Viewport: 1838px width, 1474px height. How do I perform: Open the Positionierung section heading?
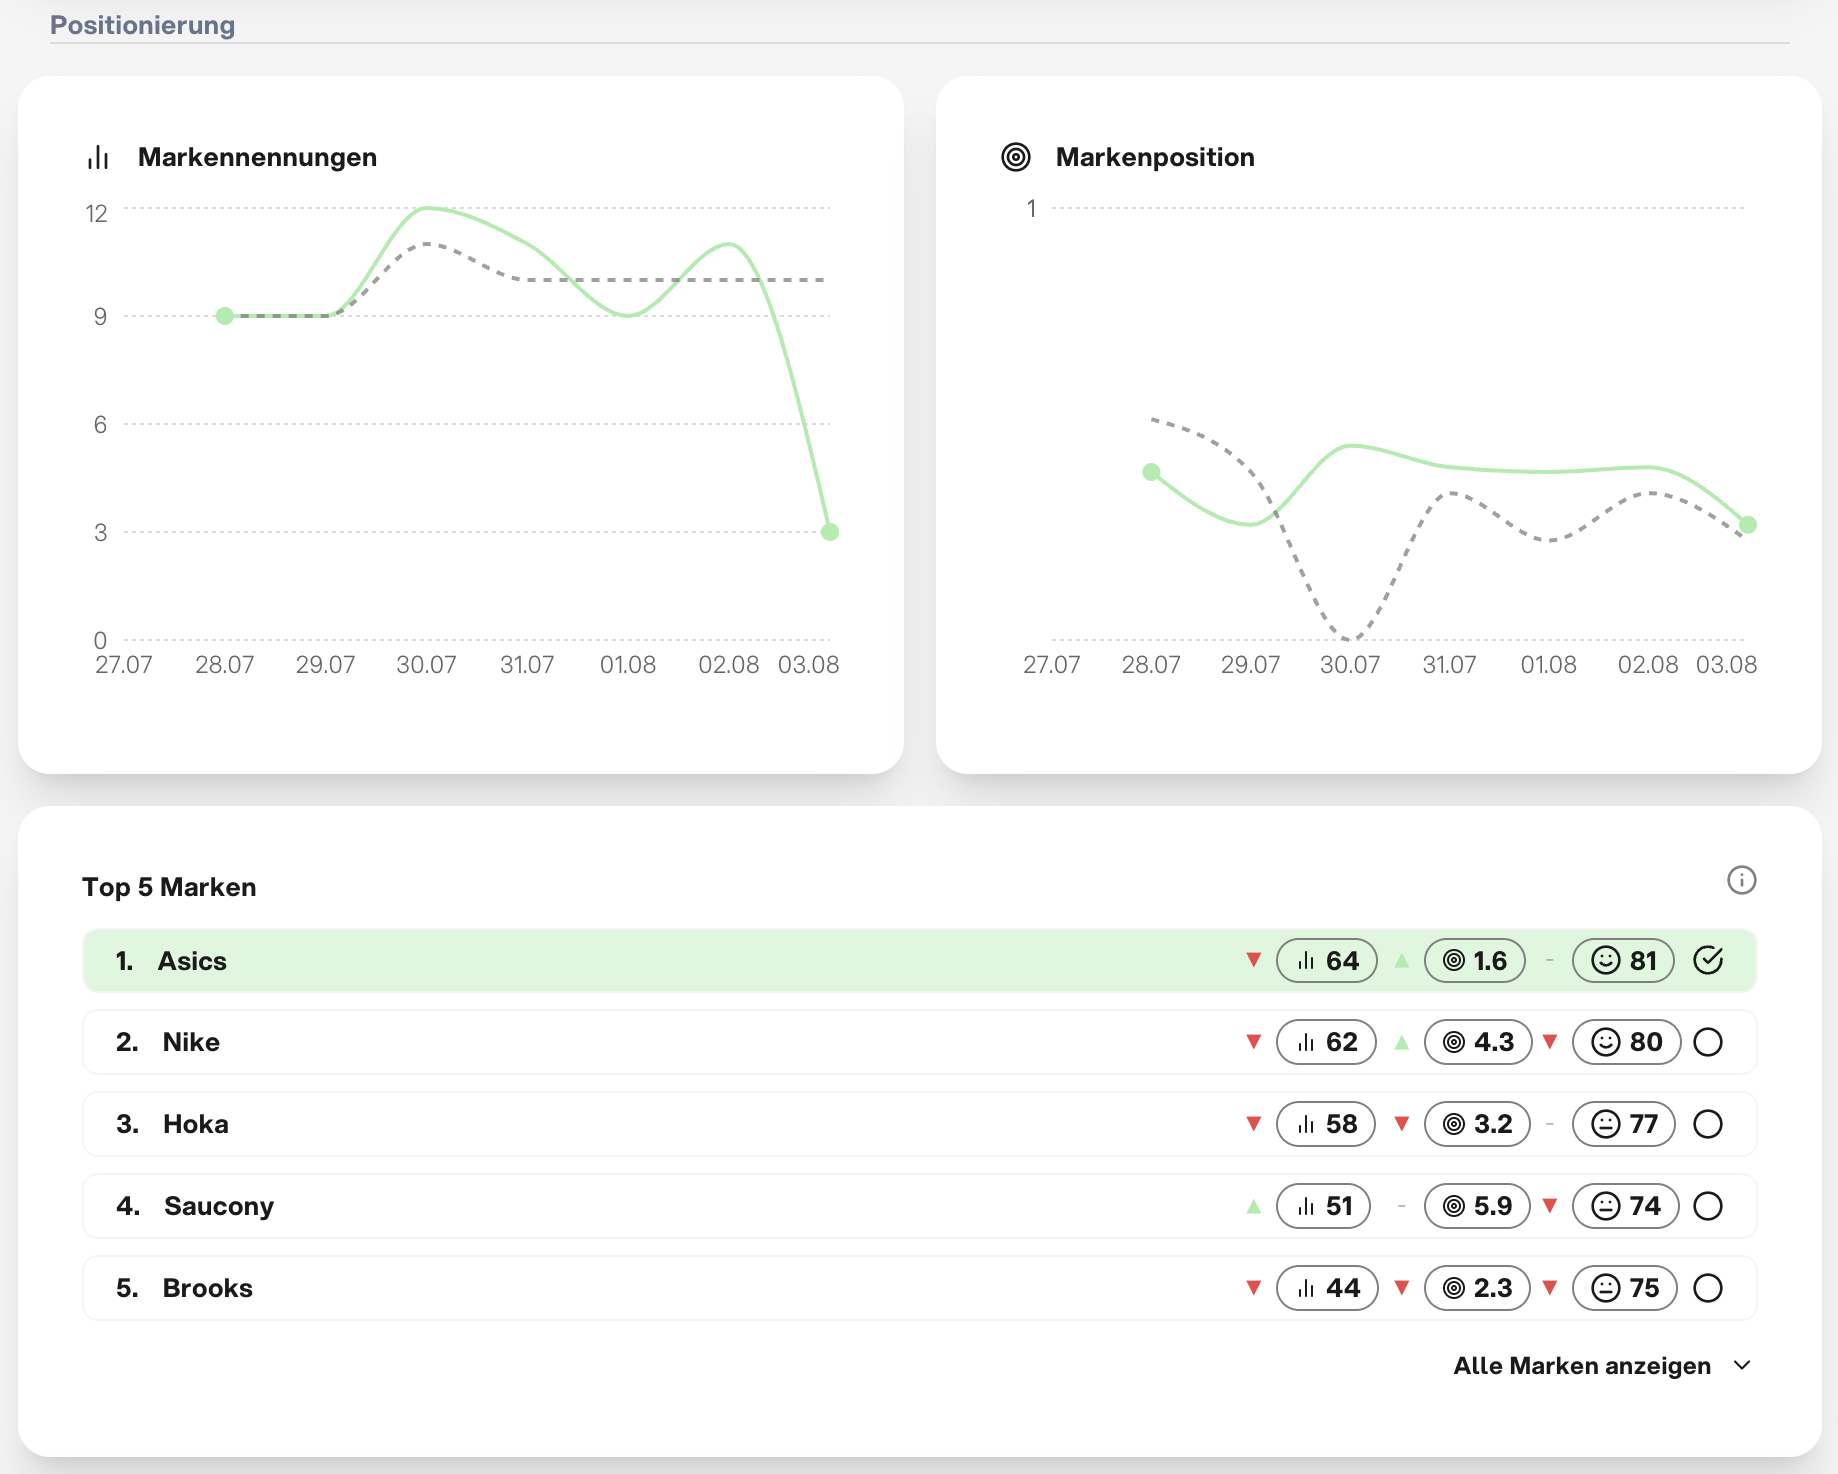(142, 24)
